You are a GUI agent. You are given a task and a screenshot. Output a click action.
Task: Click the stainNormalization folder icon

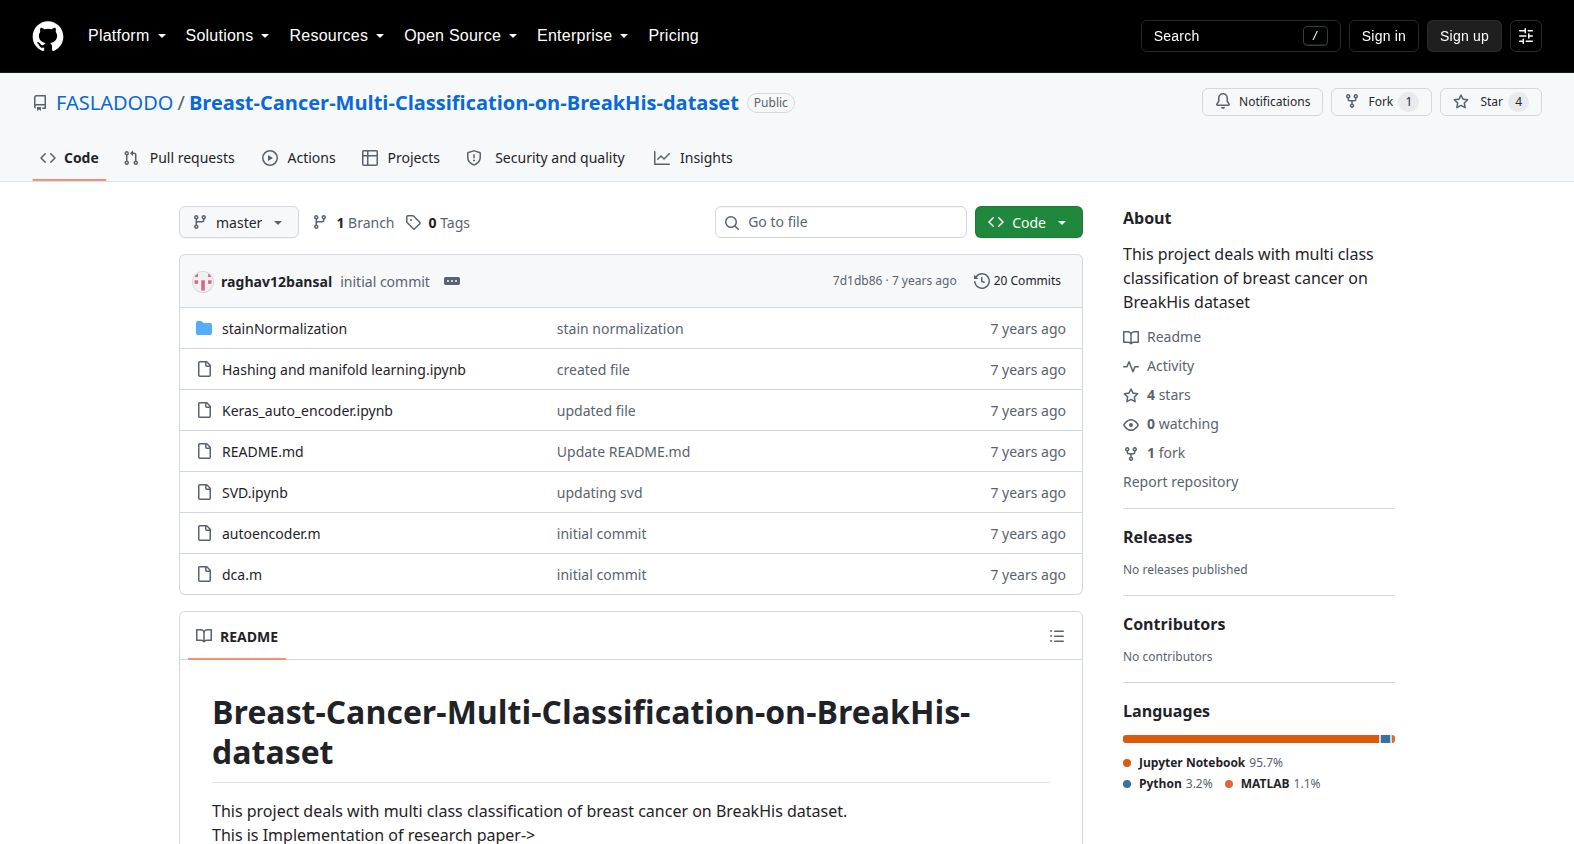pyautogui.click(x=204, y=329)
